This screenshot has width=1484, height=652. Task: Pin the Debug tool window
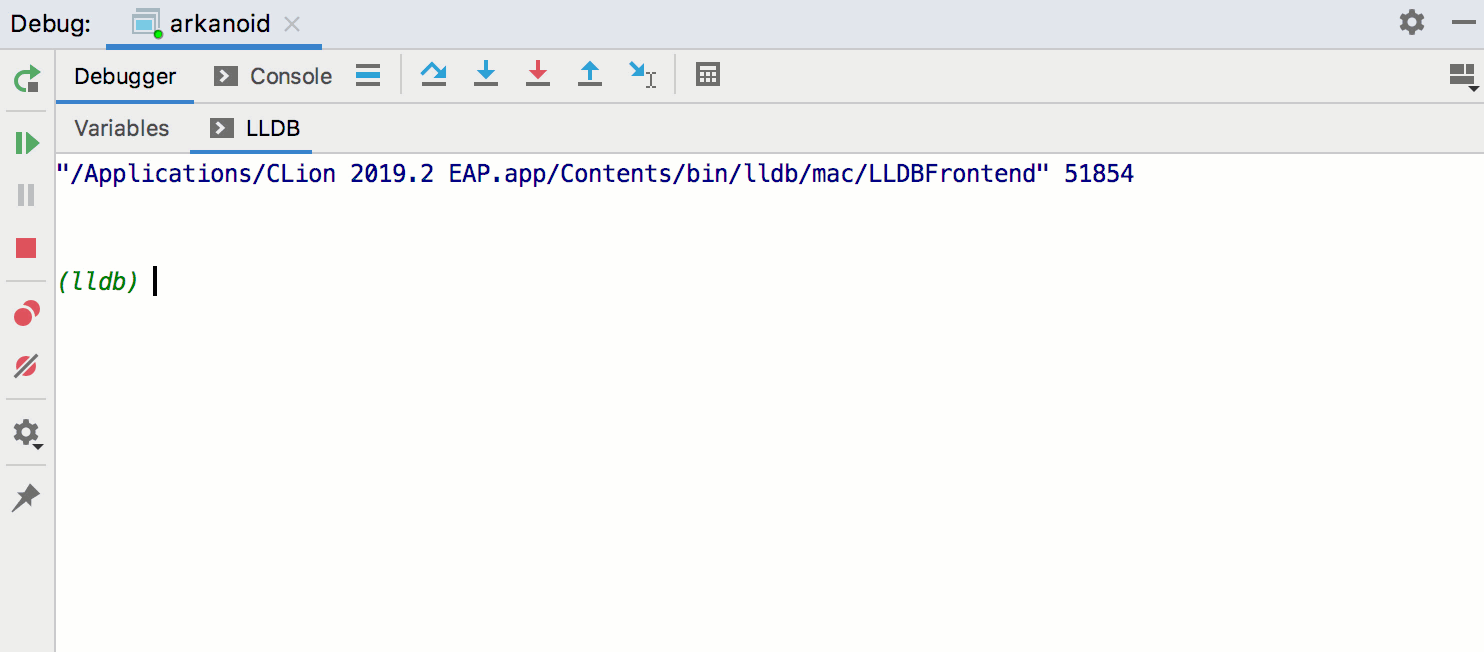click(26, 497)
